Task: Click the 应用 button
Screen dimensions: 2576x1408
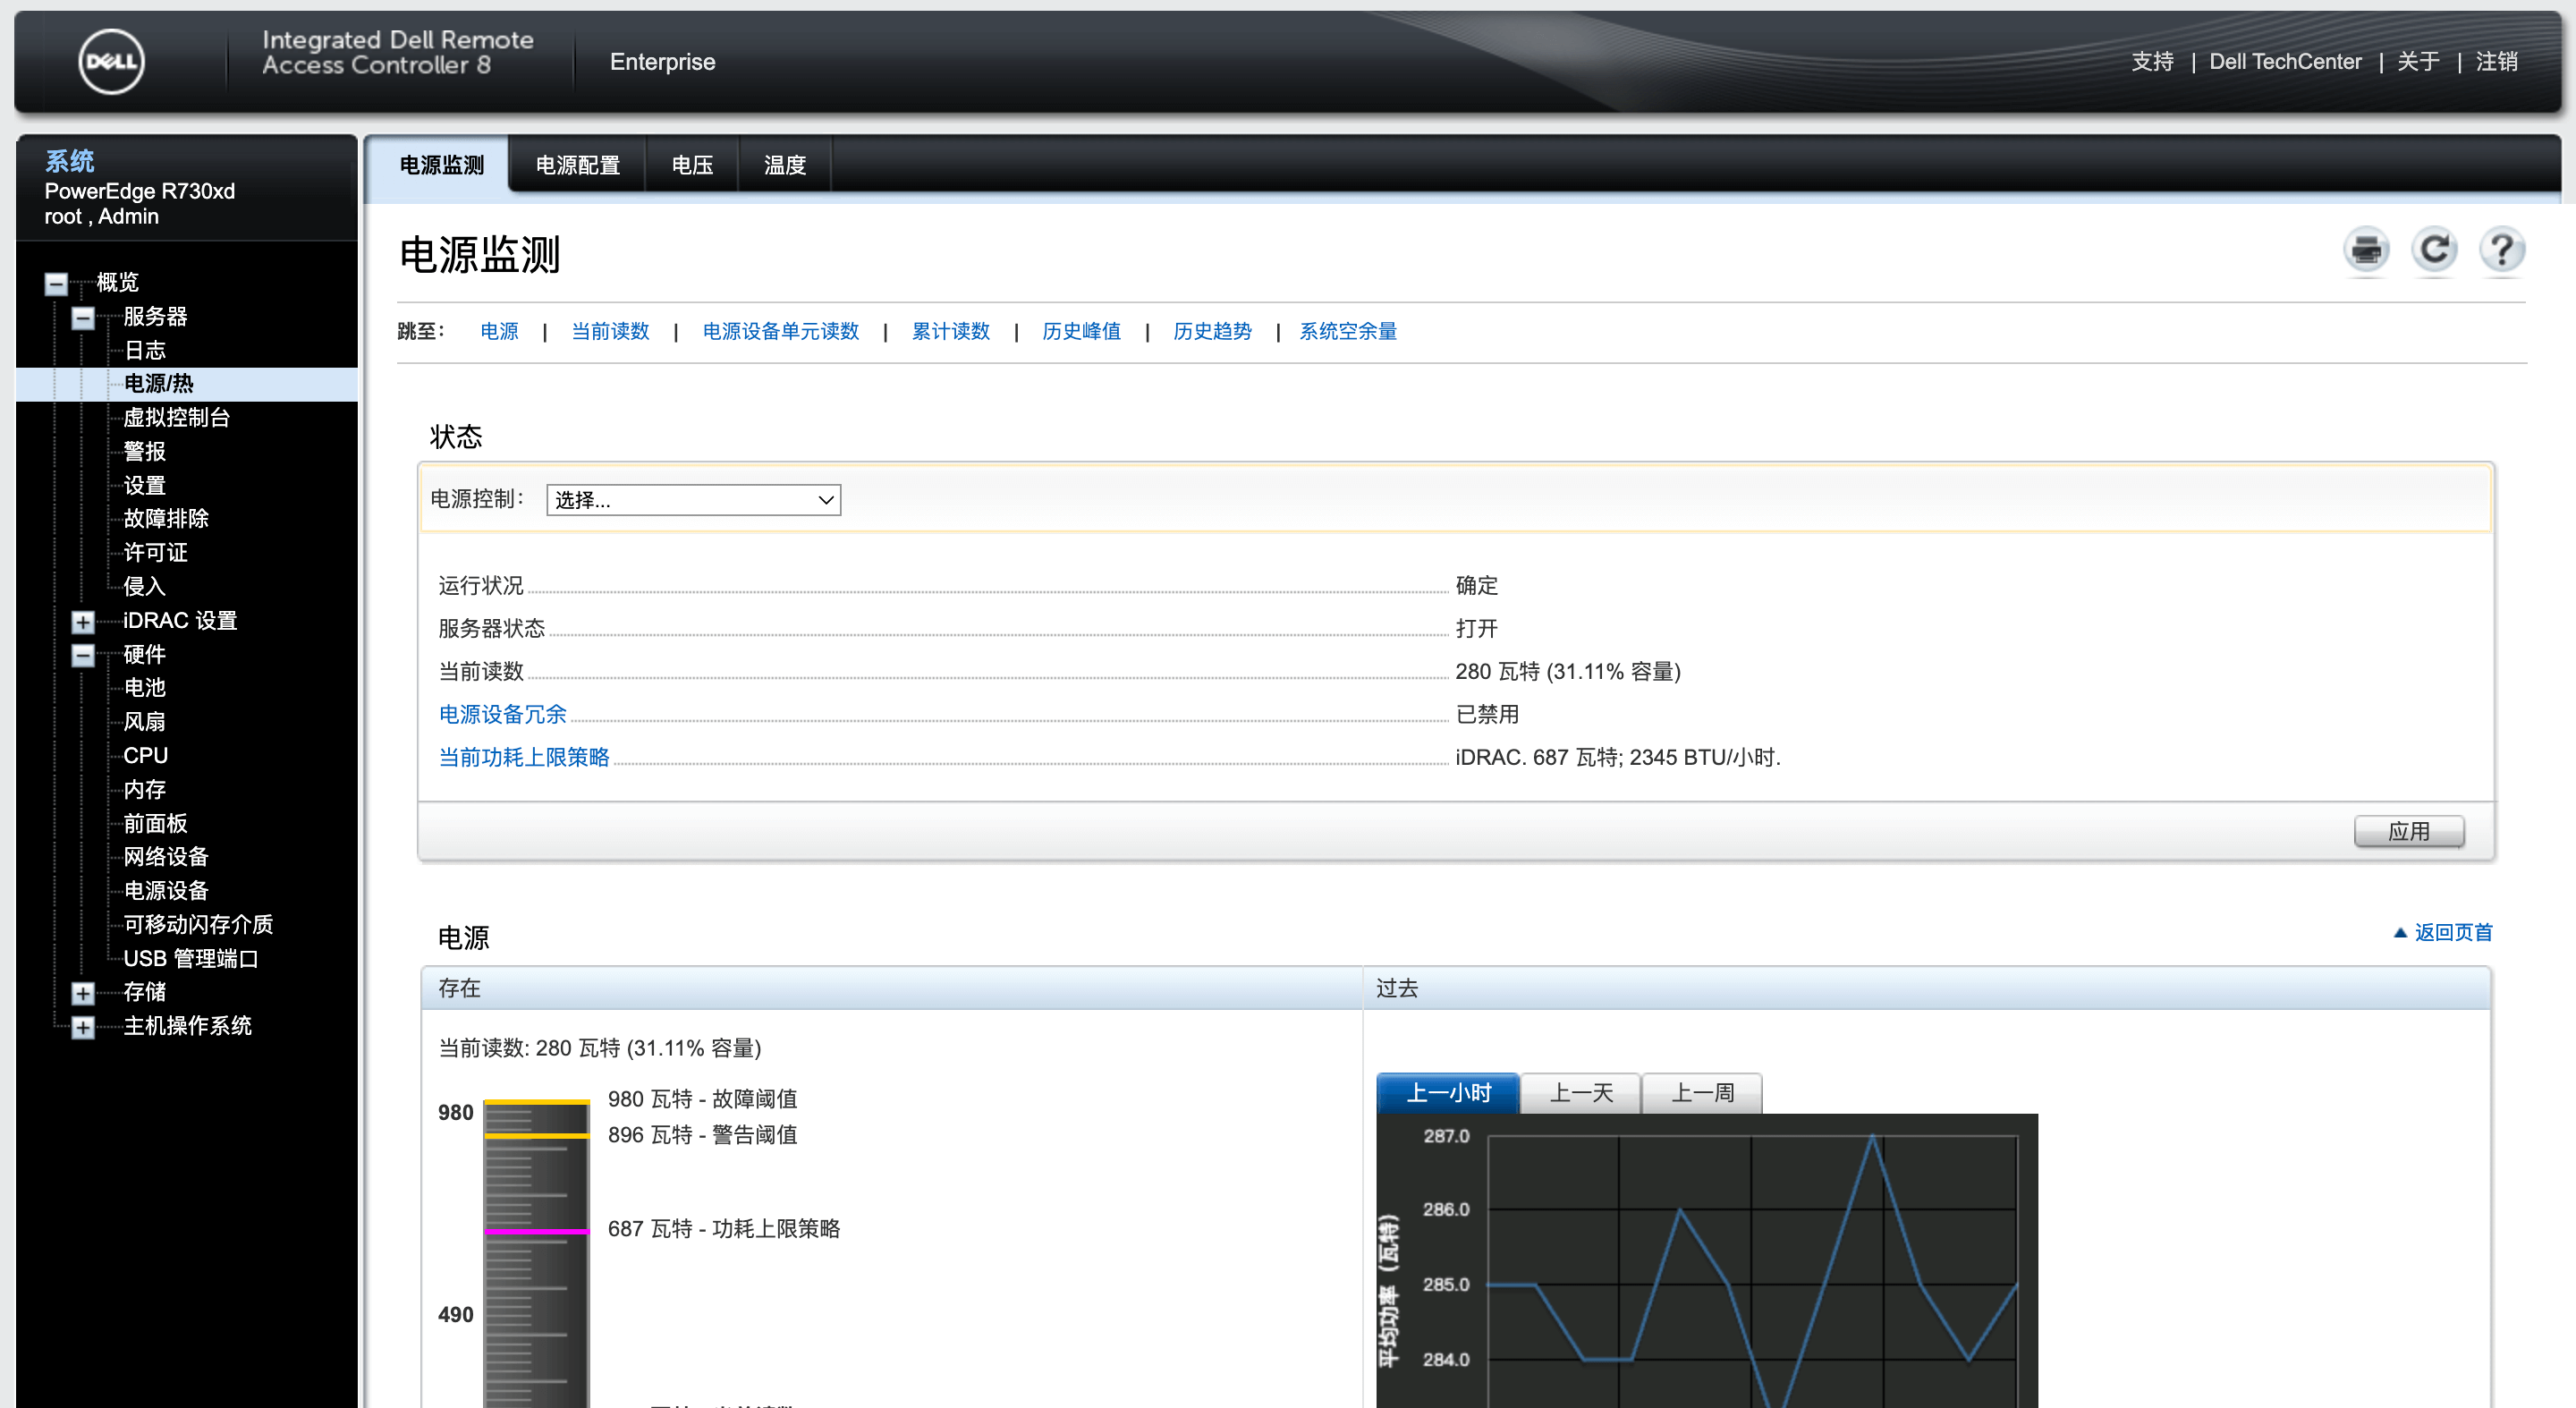Action: coord(2408,831)
